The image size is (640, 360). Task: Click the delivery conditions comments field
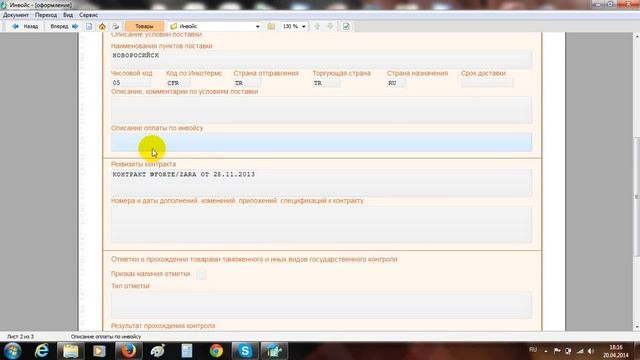(321, 110)
